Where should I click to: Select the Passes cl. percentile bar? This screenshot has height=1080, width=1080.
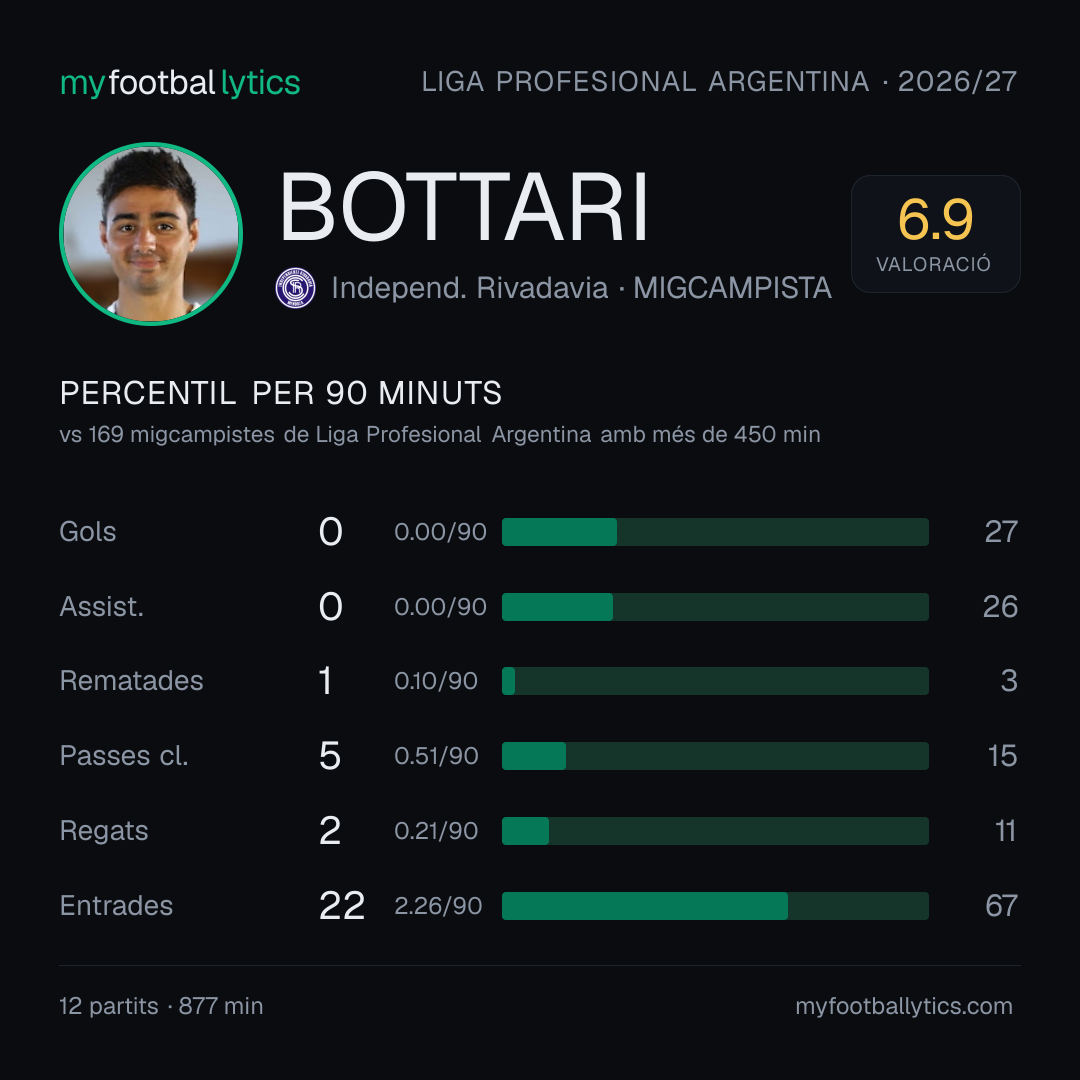click(715, 756)
